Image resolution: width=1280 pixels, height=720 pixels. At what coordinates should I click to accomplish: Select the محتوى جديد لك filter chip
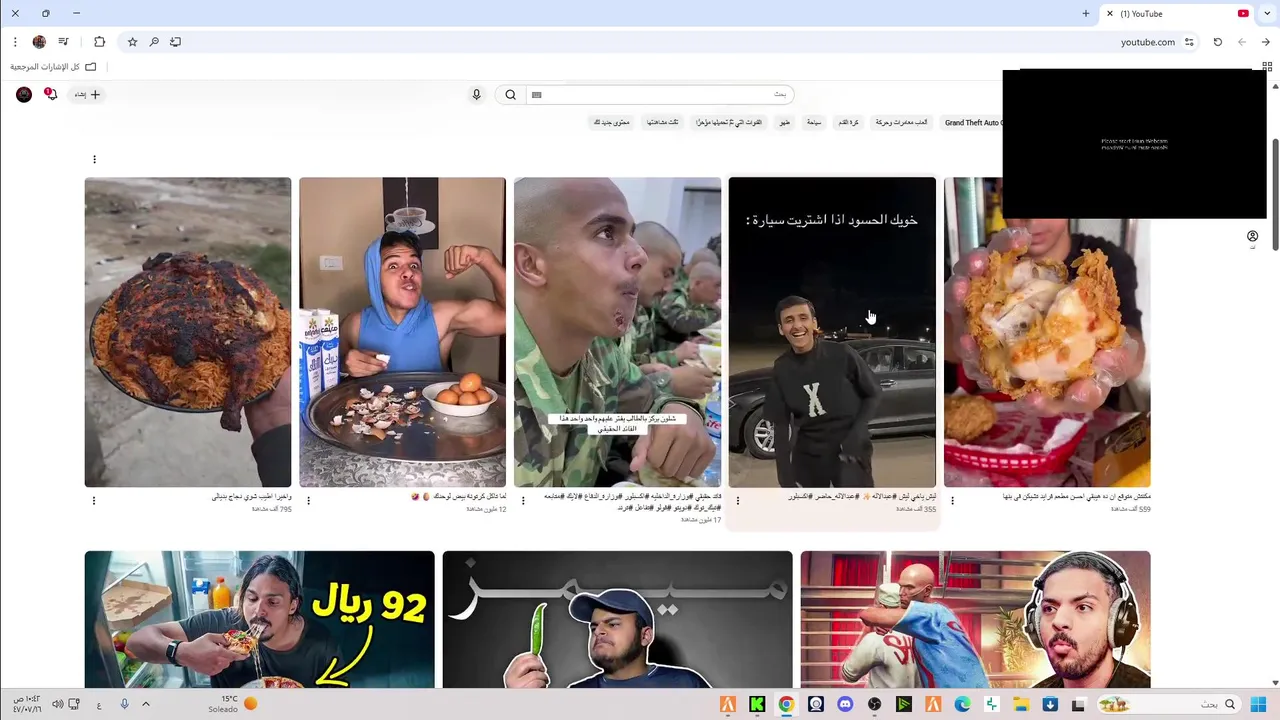[612, 122]
